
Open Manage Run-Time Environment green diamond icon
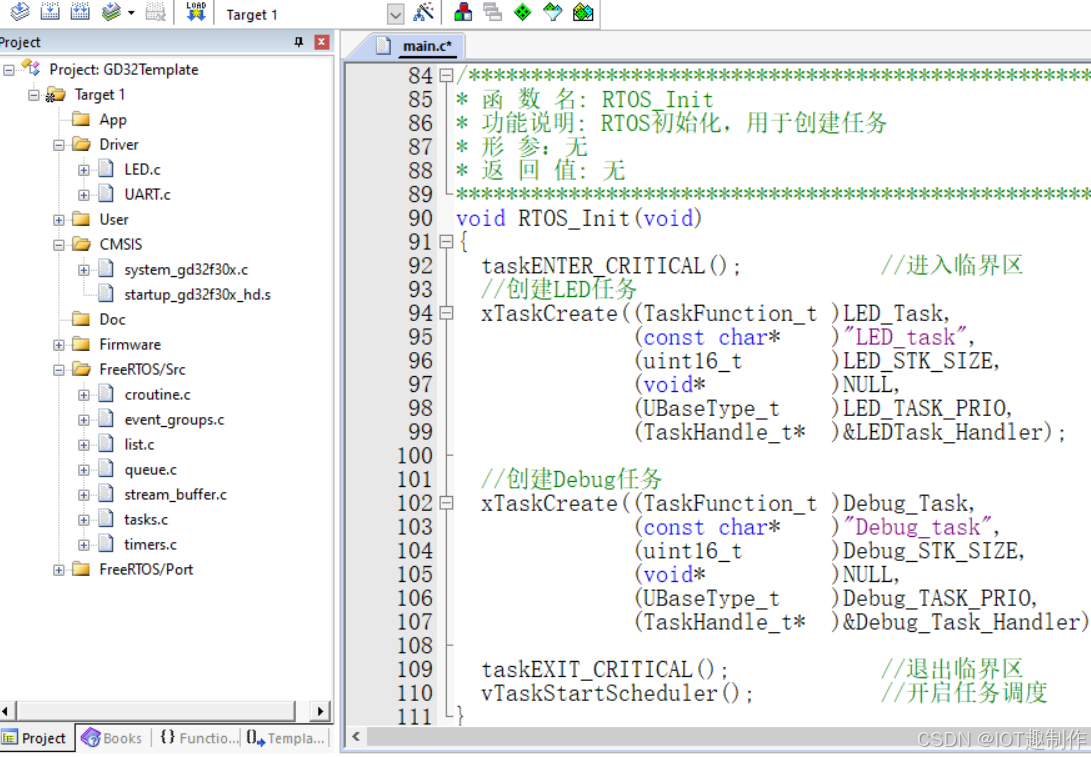[x=523, y=12]
